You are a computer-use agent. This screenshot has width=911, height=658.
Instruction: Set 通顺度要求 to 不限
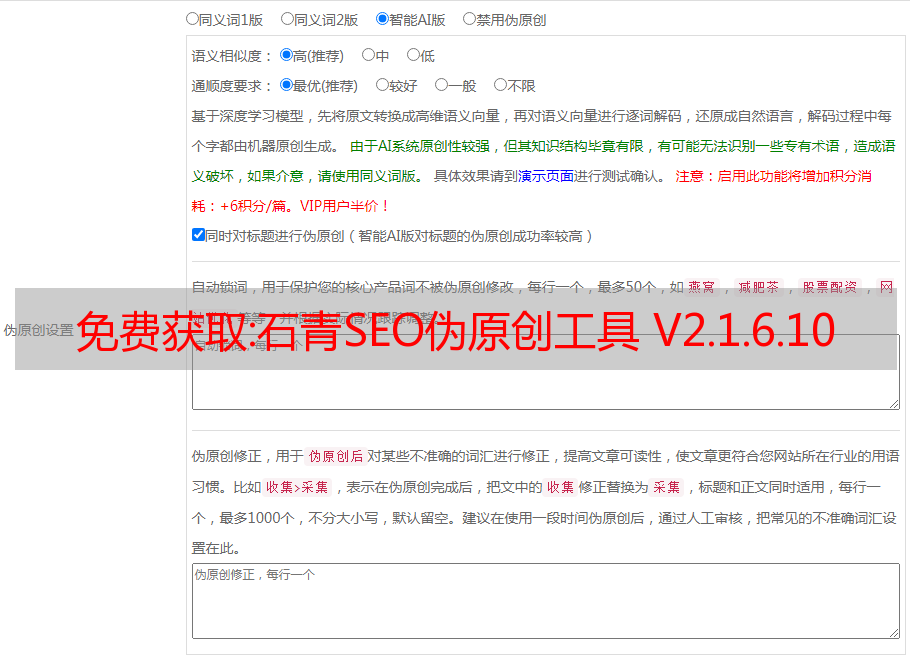[500, 85]
